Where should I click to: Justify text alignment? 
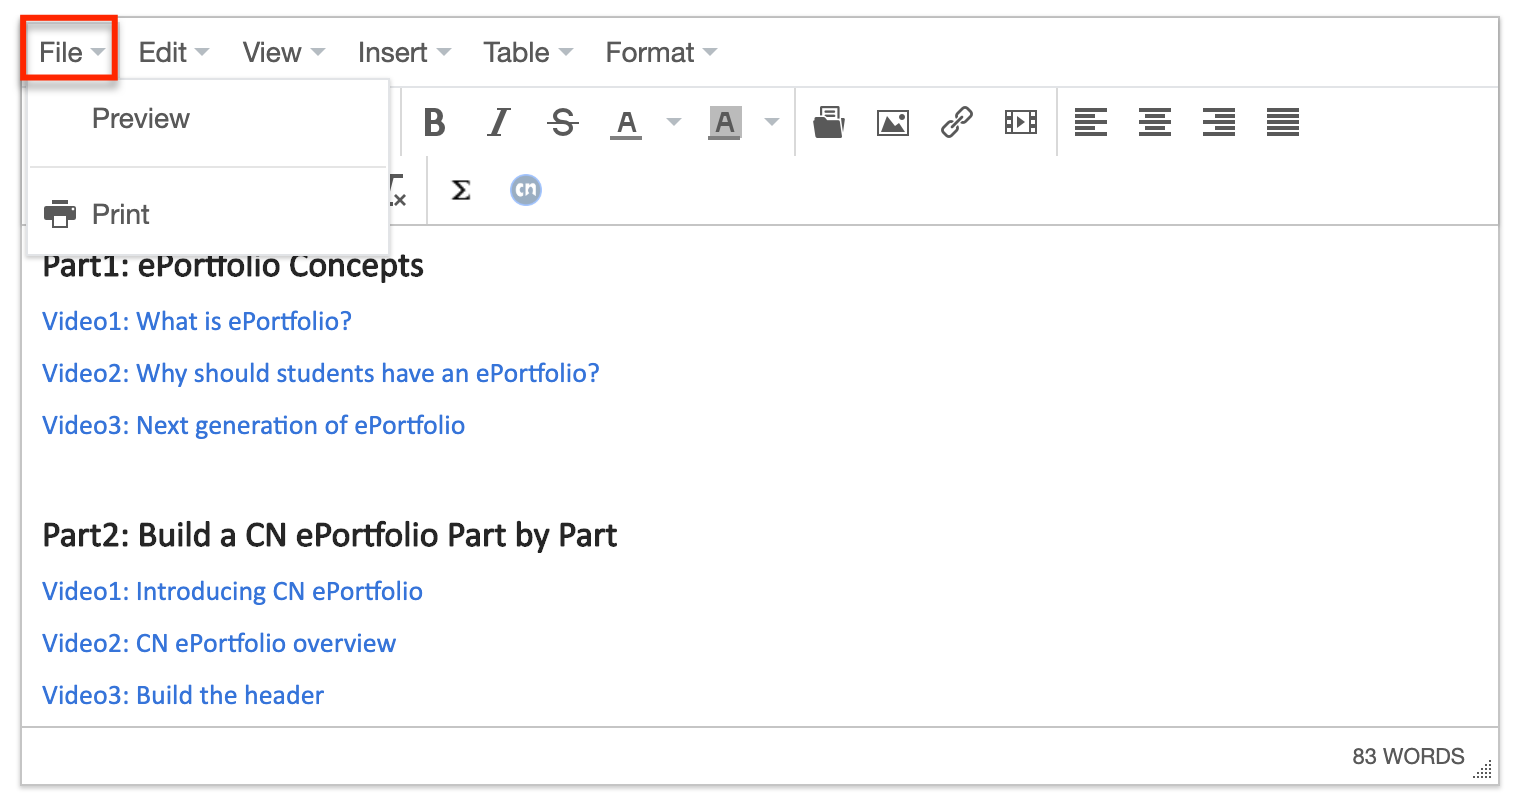1283,123
